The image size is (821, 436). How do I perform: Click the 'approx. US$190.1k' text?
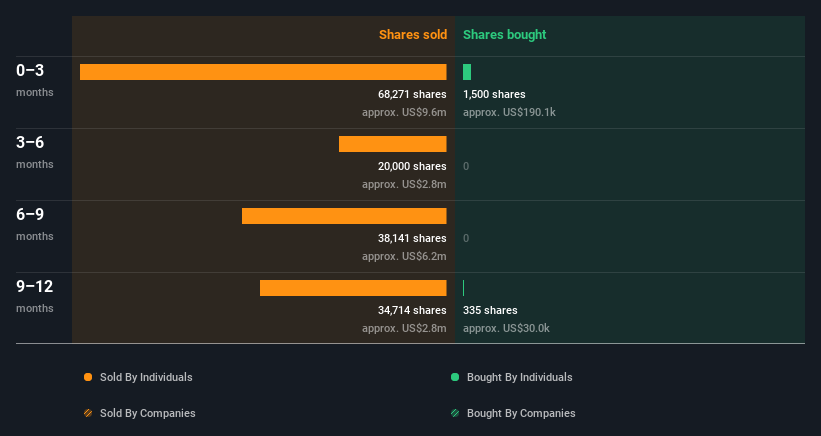(x=509, y=113)
